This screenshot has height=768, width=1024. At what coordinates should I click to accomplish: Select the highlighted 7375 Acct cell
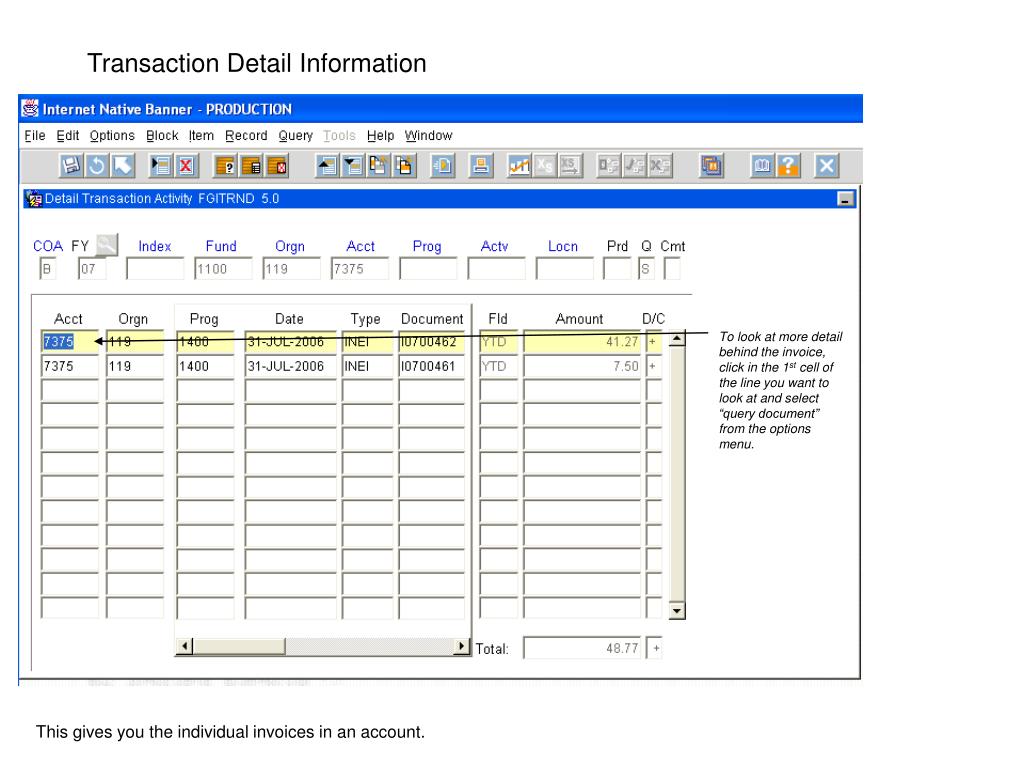[x=69, y=342]
